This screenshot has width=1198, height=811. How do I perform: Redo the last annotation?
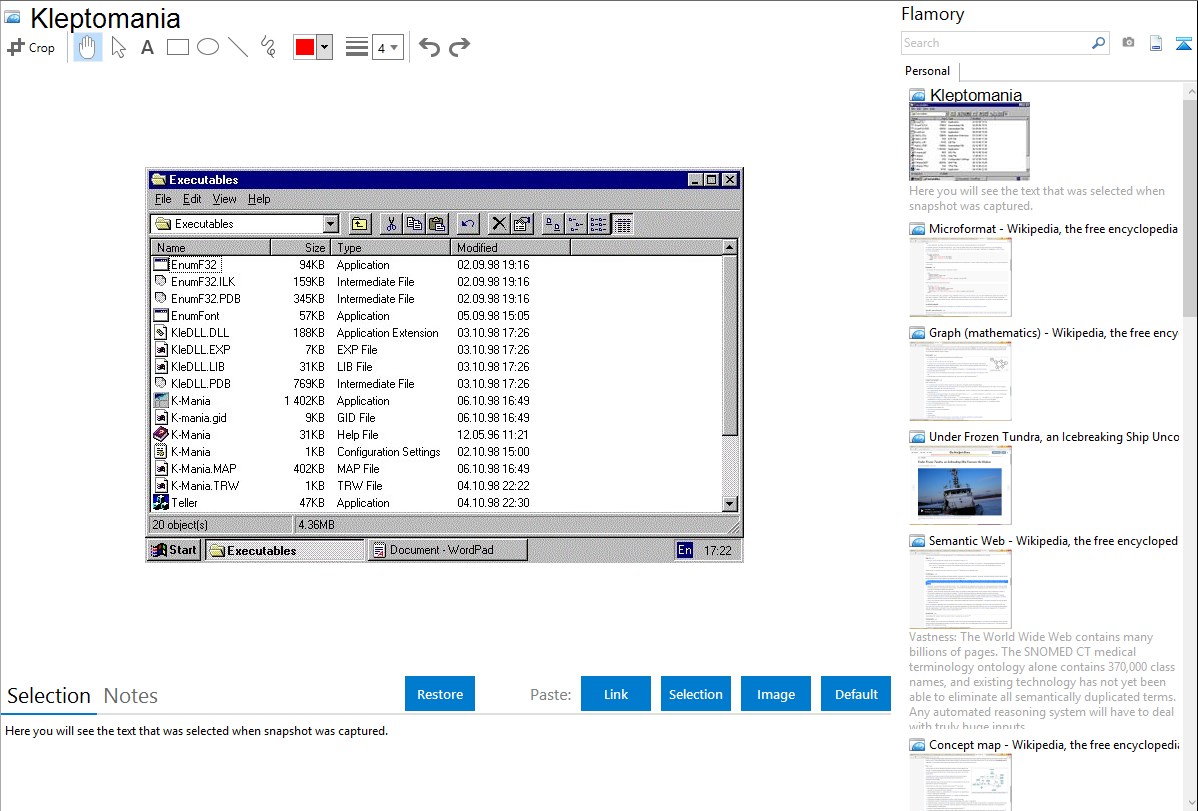pyautogui.click(x=459, y=47)
